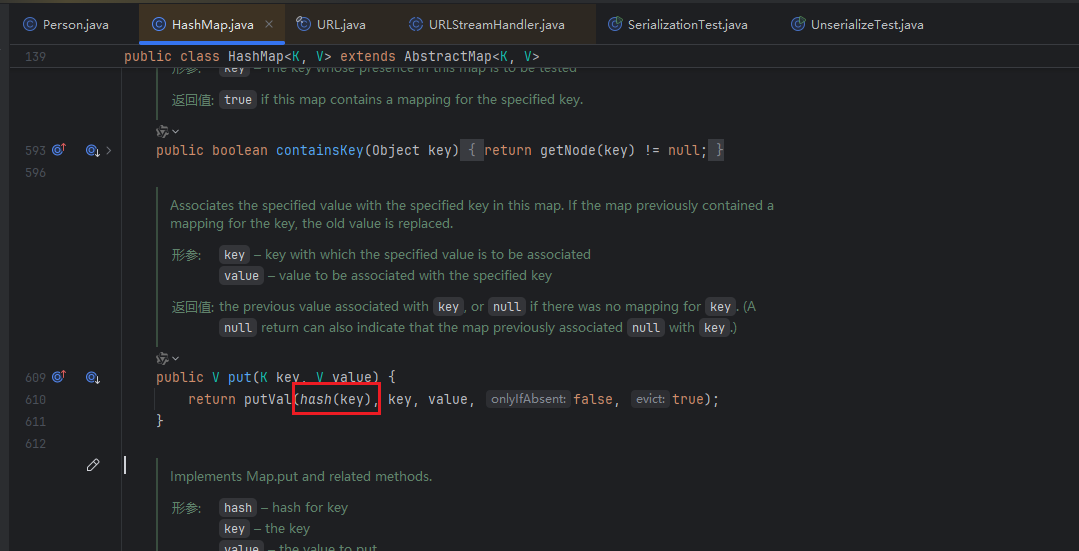This screenshot has width=1079, height=551.
Task: Click the overridden-method gutter icon on line 593
Action: point(92,150)
